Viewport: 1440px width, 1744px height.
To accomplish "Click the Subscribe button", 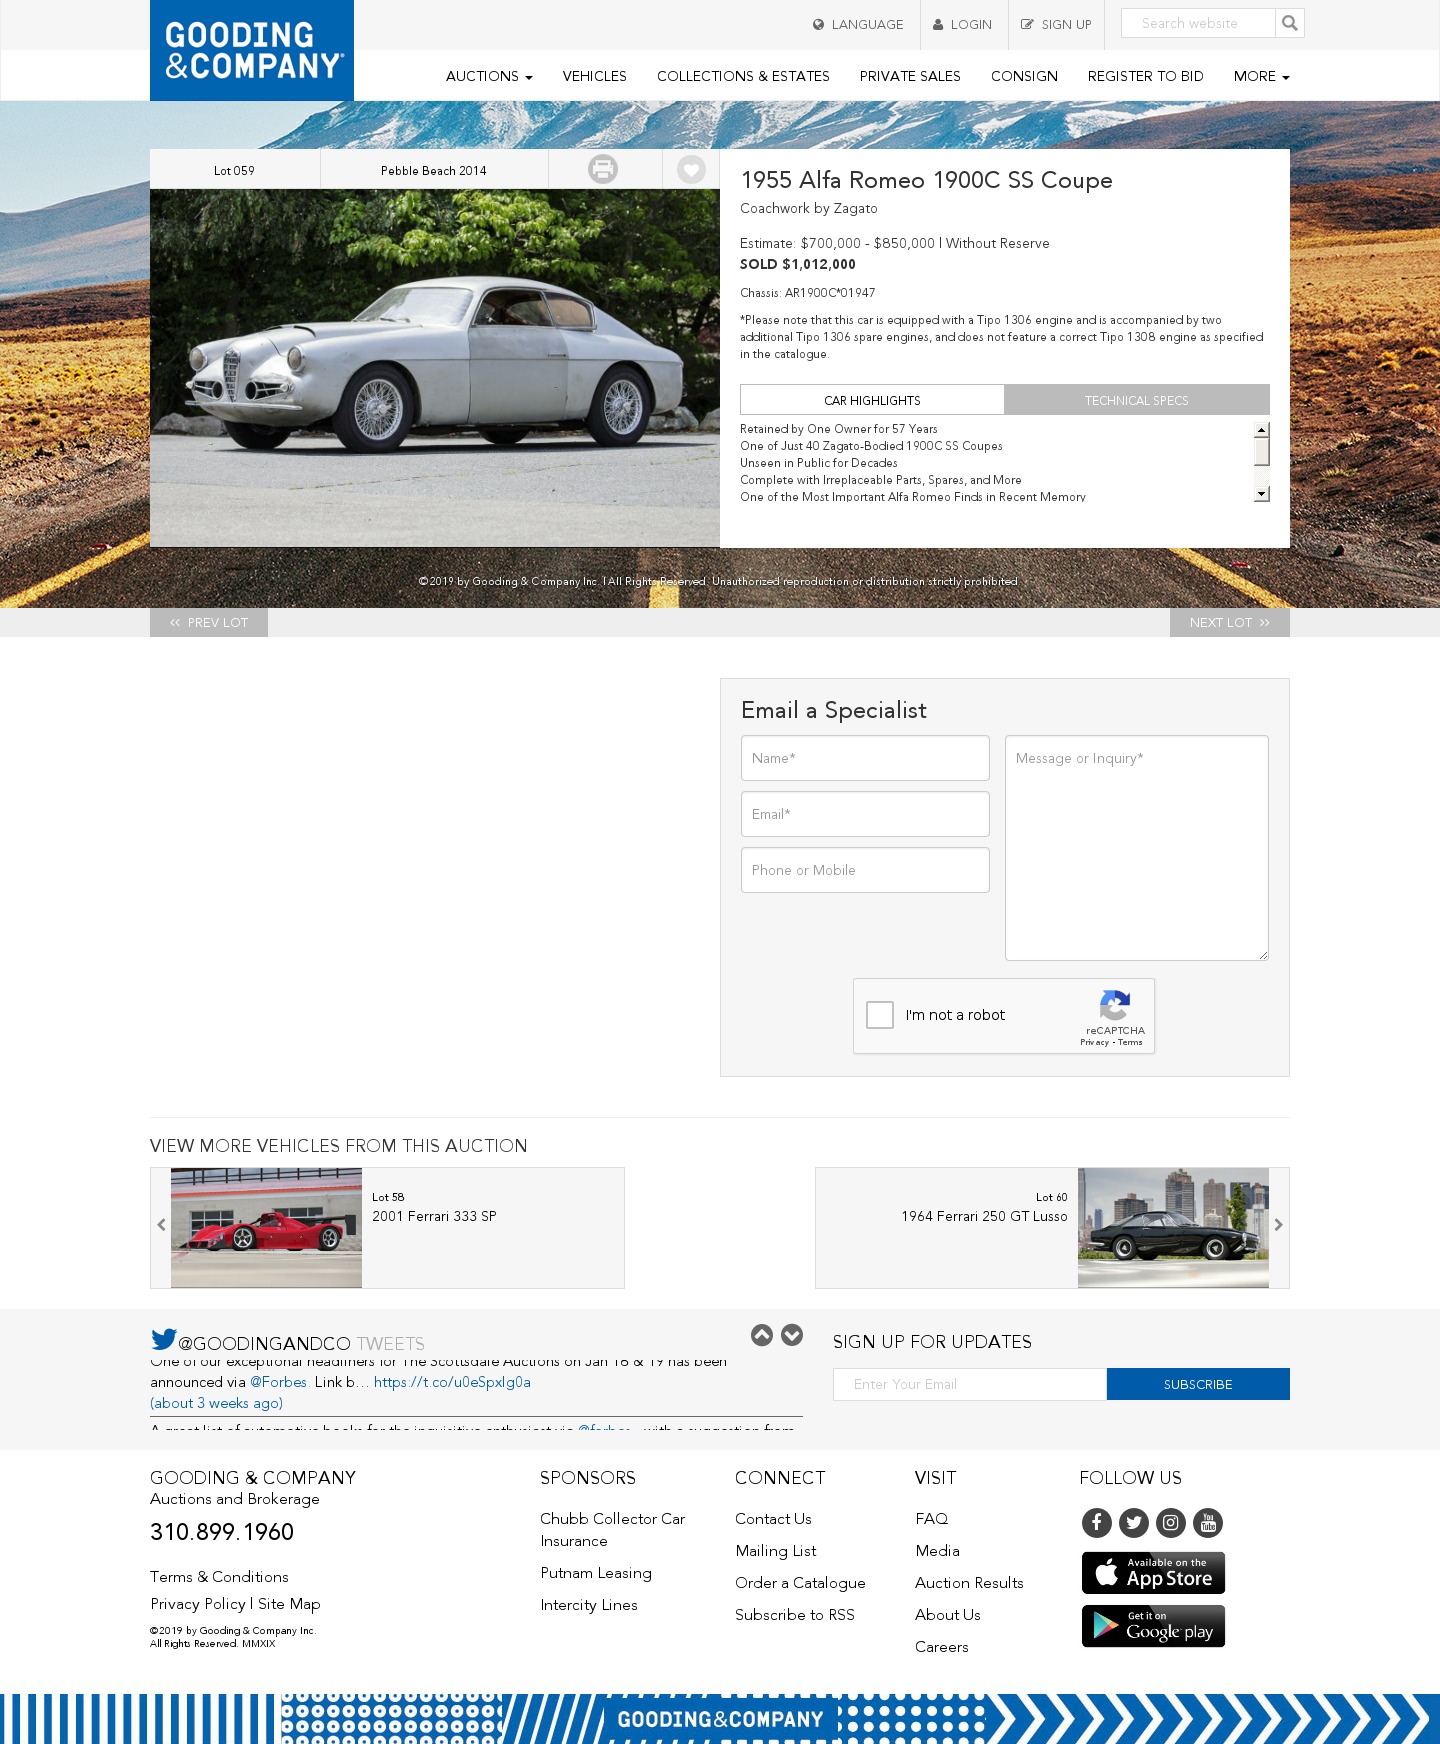I will click(x=1198, y=1384).
